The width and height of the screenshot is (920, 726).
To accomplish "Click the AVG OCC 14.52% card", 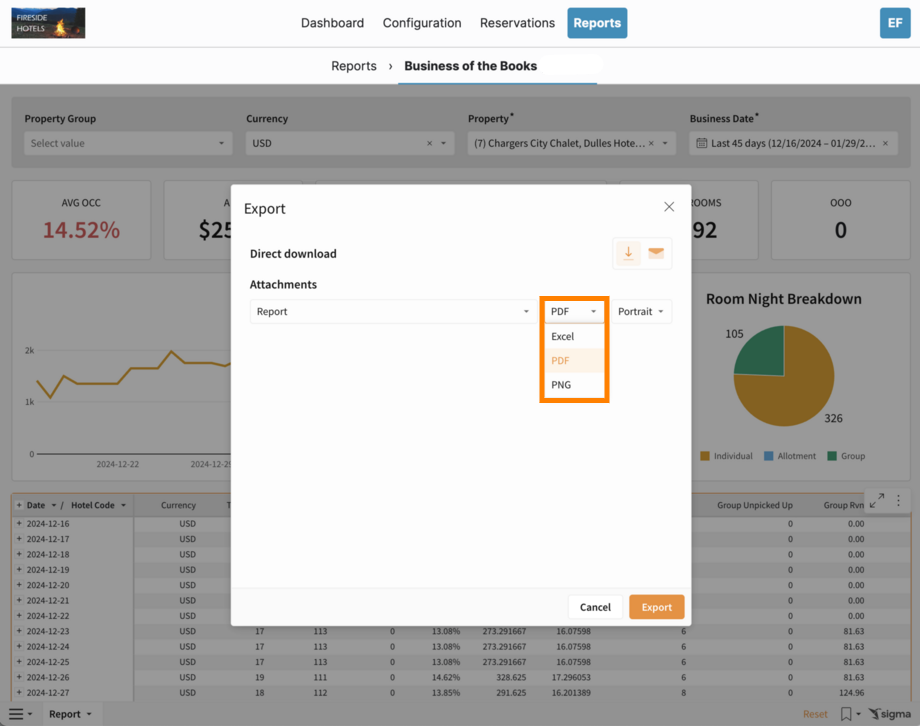I will 81,220.
